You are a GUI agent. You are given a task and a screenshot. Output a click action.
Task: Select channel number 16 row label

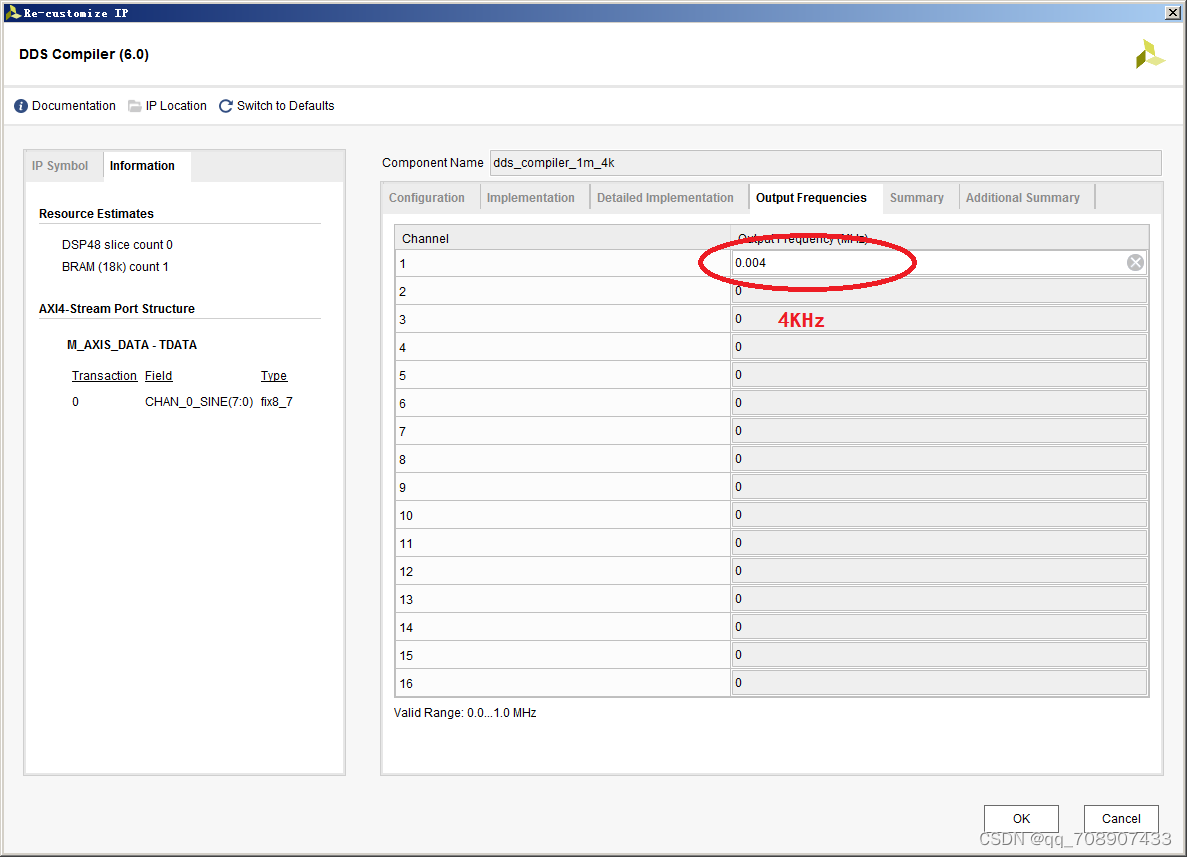pyautogui.click(x=407, y=684)
